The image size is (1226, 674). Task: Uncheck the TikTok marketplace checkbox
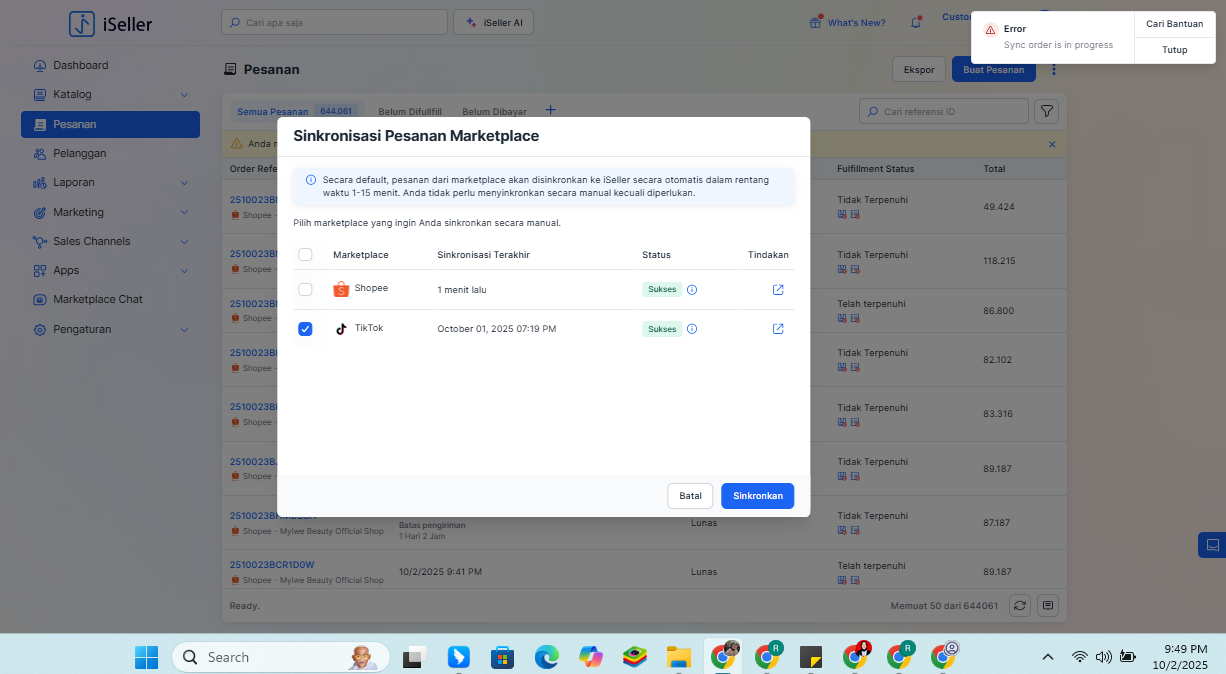tap(305, 329)
